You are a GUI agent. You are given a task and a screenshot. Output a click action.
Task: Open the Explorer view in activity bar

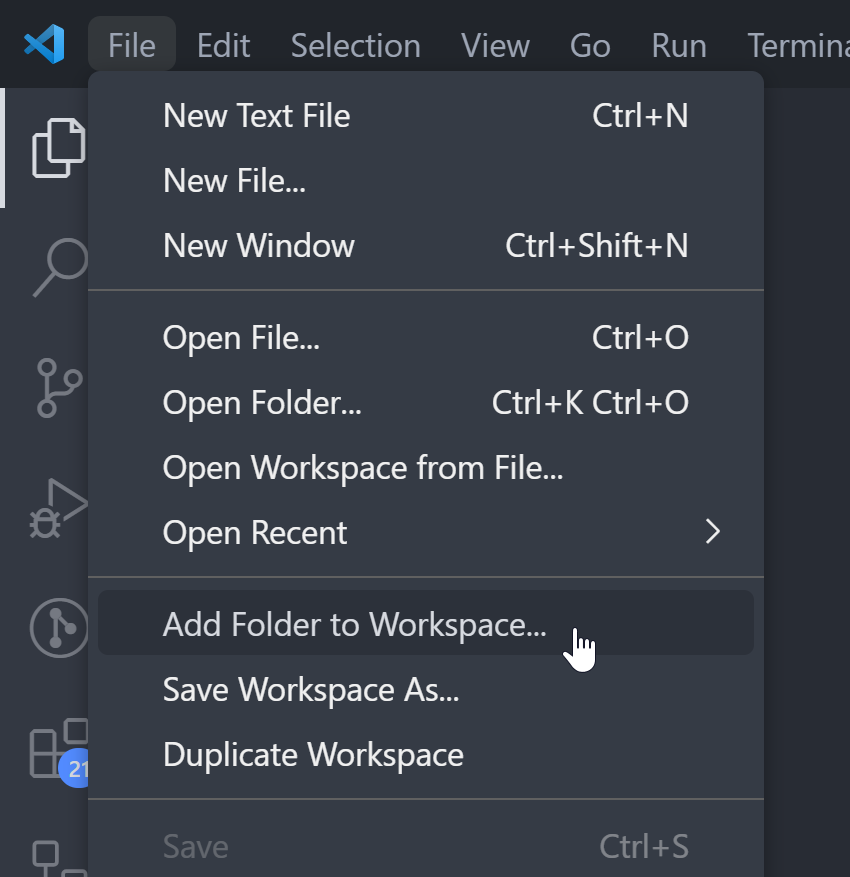tap(58, 148)
